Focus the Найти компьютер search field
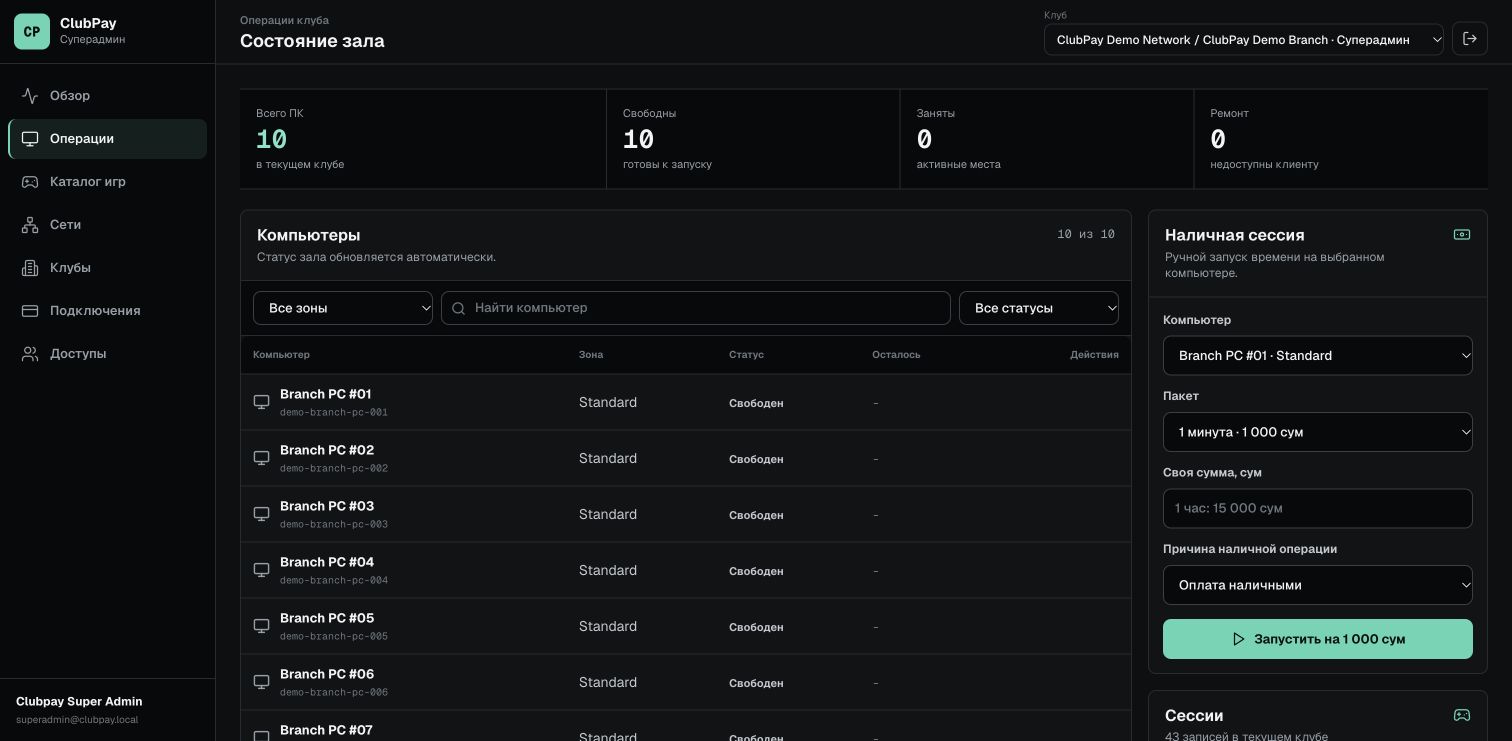 click(x=696, y=308)
